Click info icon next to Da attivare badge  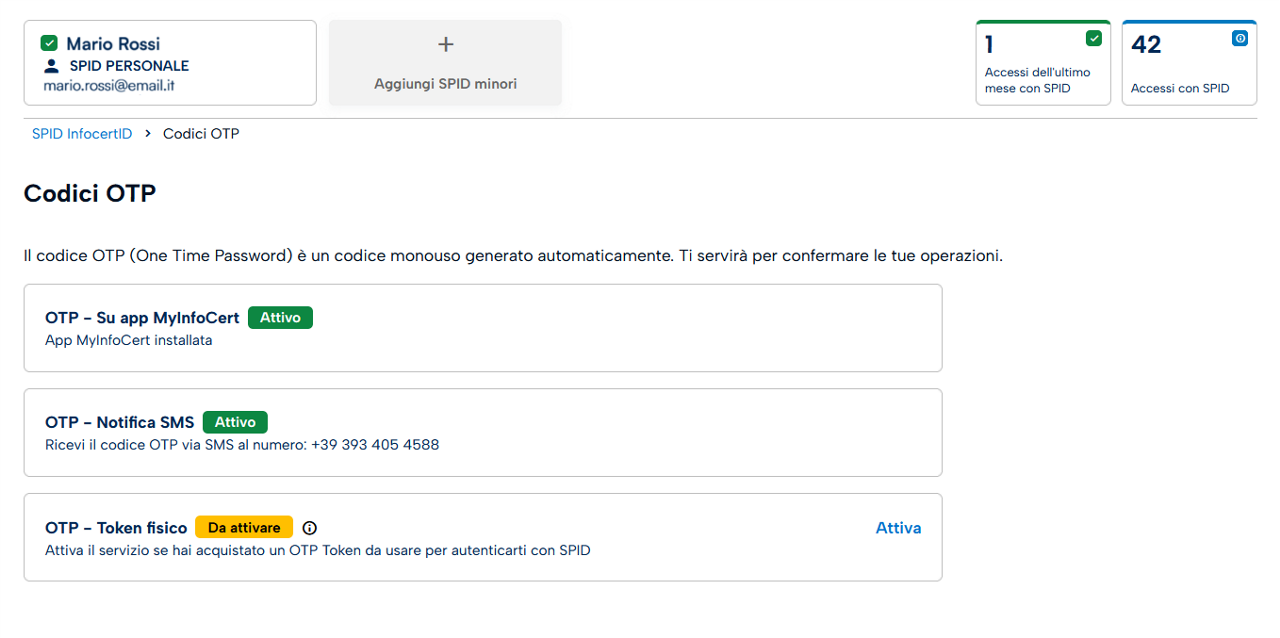(309, 528)
